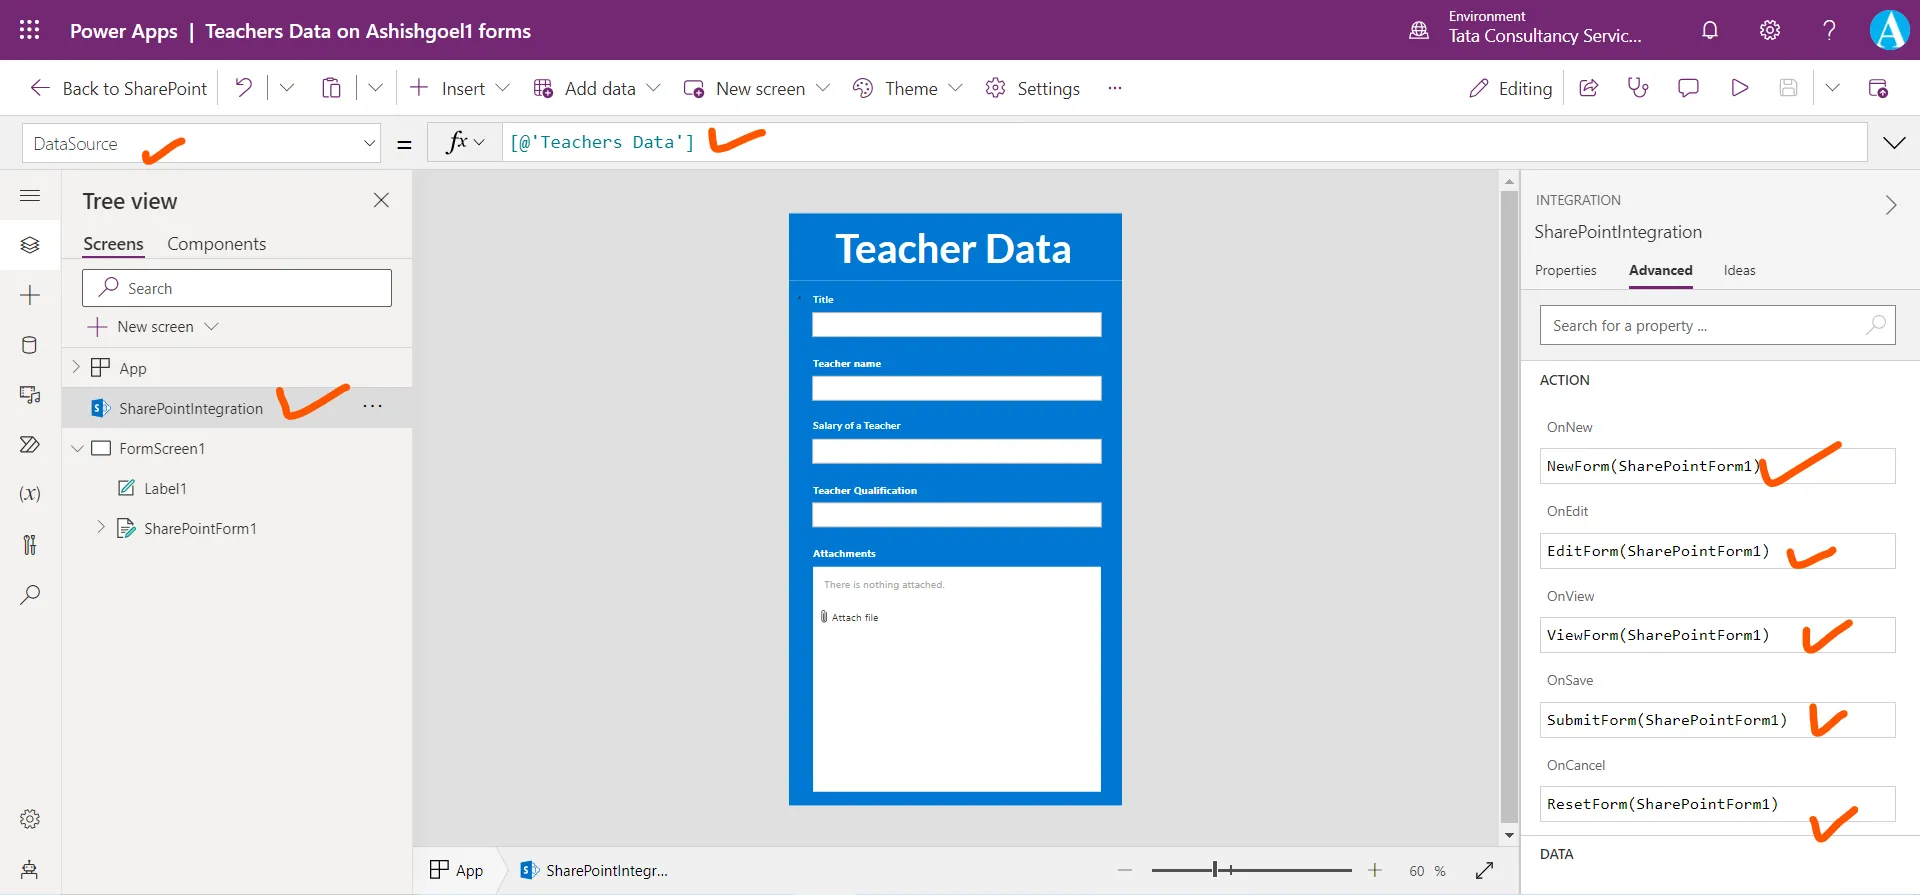Open the Add data menu
The width and height of the screenshot is (1920, 895).
(x=597, y=88)
